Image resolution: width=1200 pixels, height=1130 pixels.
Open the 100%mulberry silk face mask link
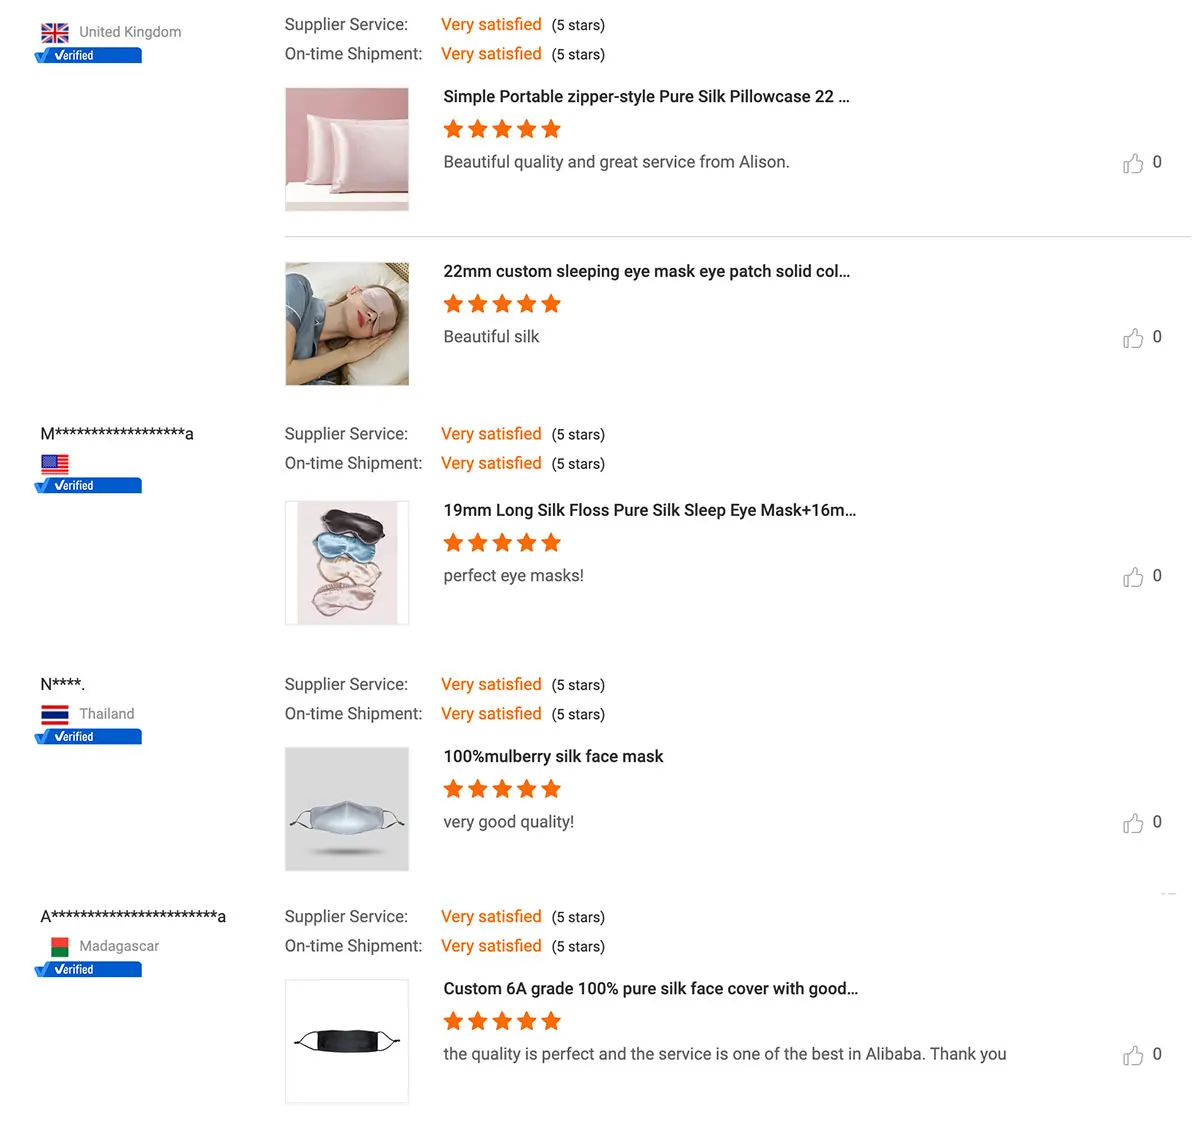pos(553,756)
